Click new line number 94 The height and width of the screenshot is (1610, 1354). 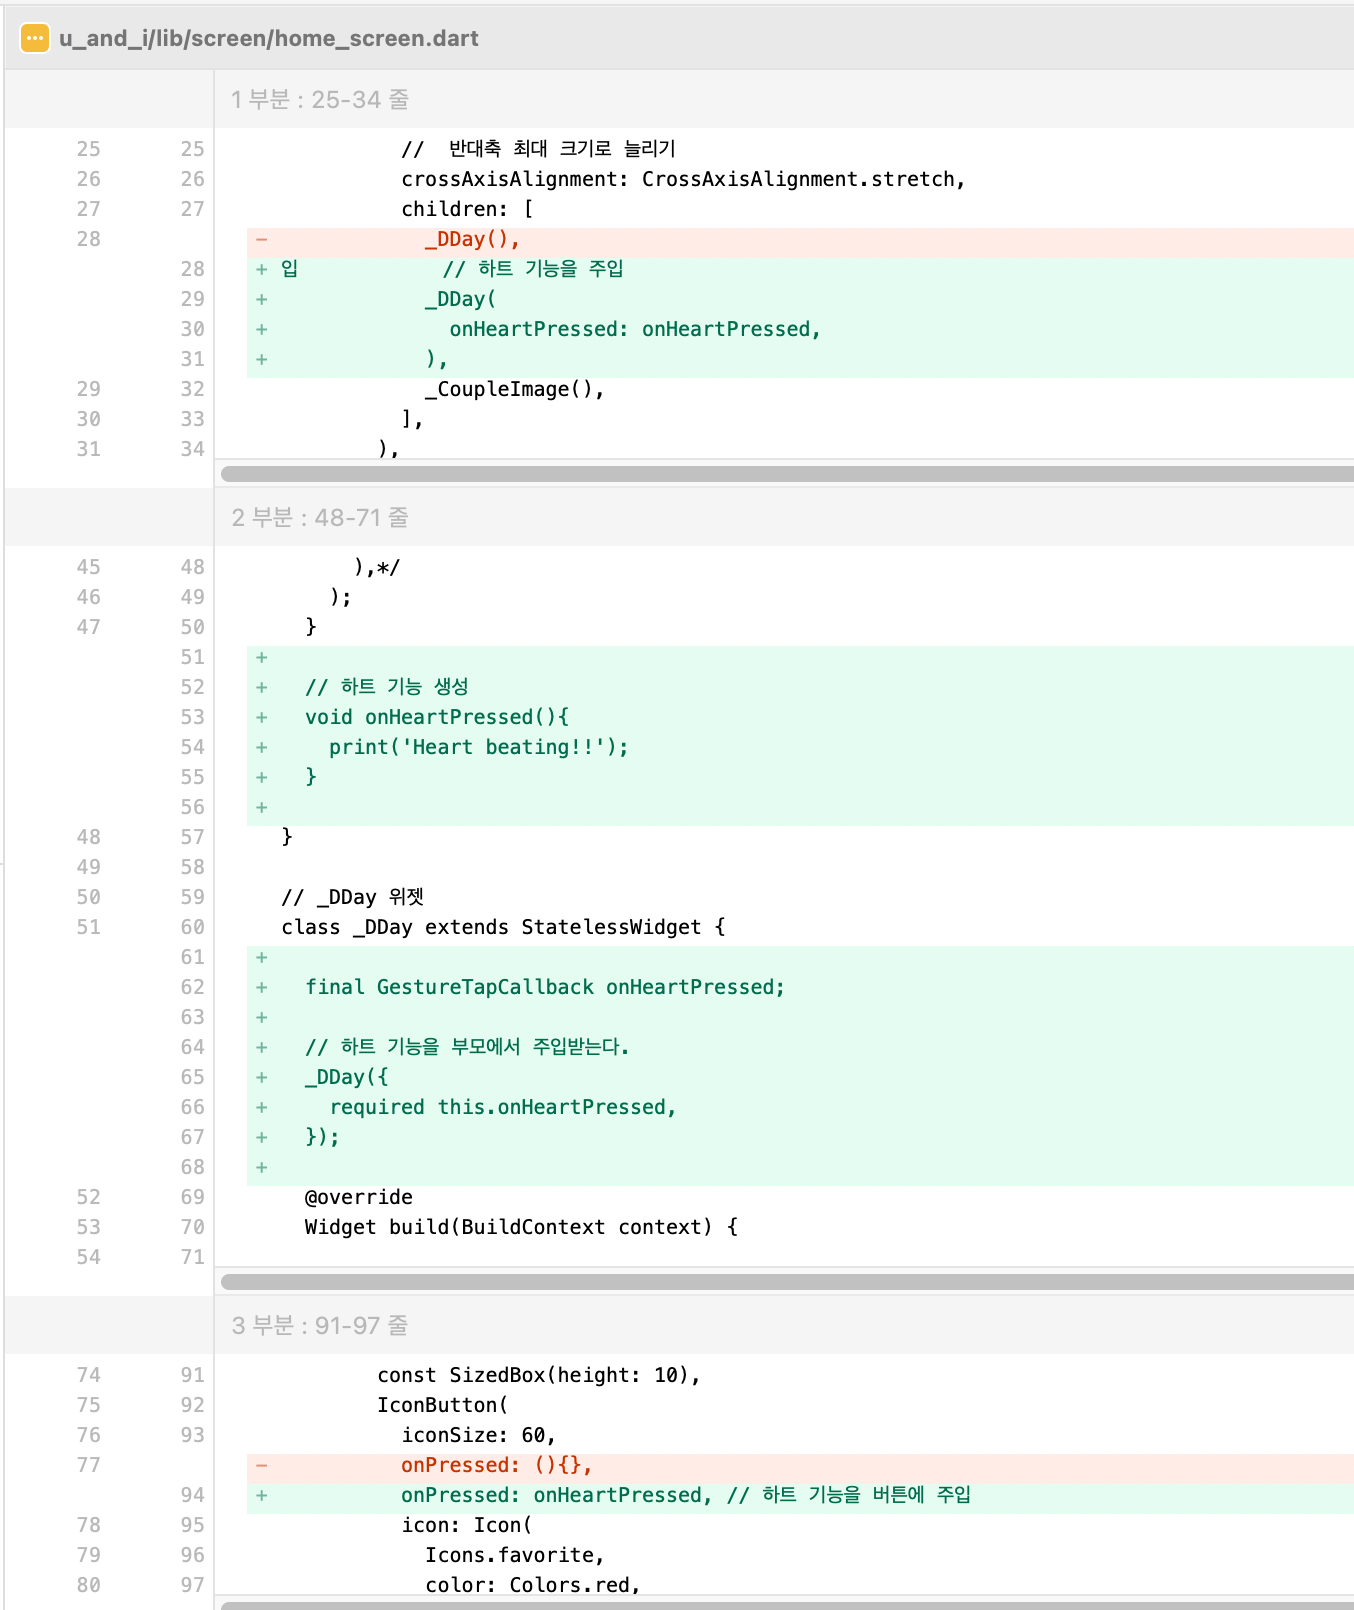click(192, 1495)
